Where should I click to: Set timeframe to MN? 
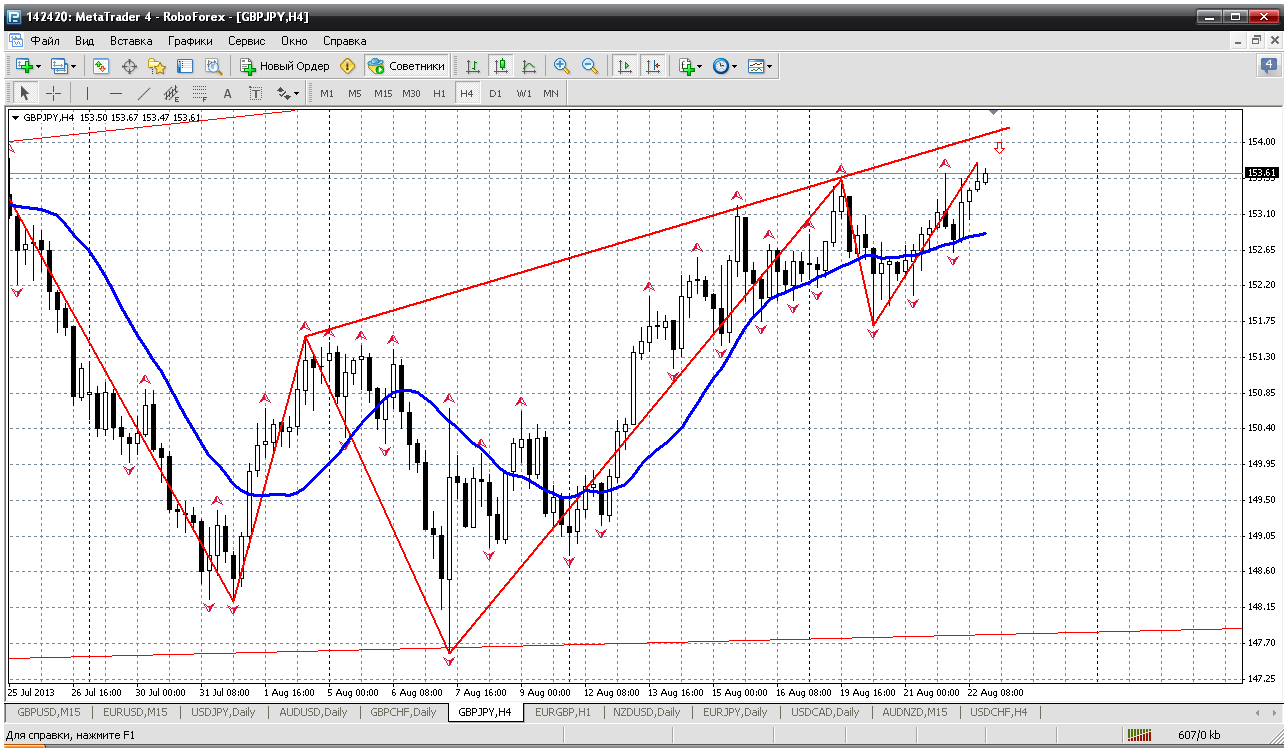pyautogui.click(x=551, y=93)
